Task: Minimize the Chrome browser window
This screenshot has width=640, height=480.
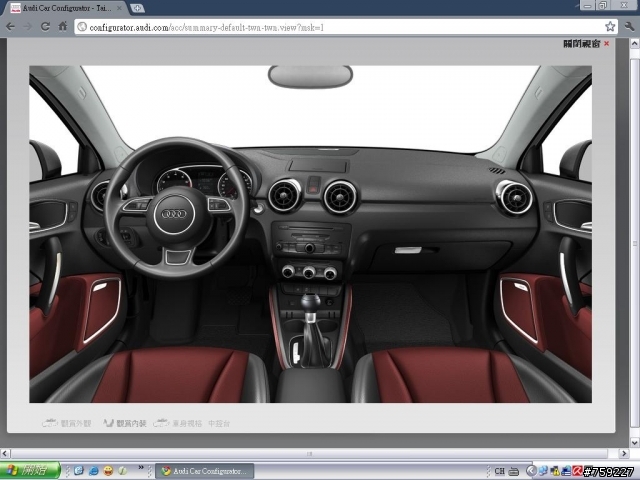Action: pos(588,5)
